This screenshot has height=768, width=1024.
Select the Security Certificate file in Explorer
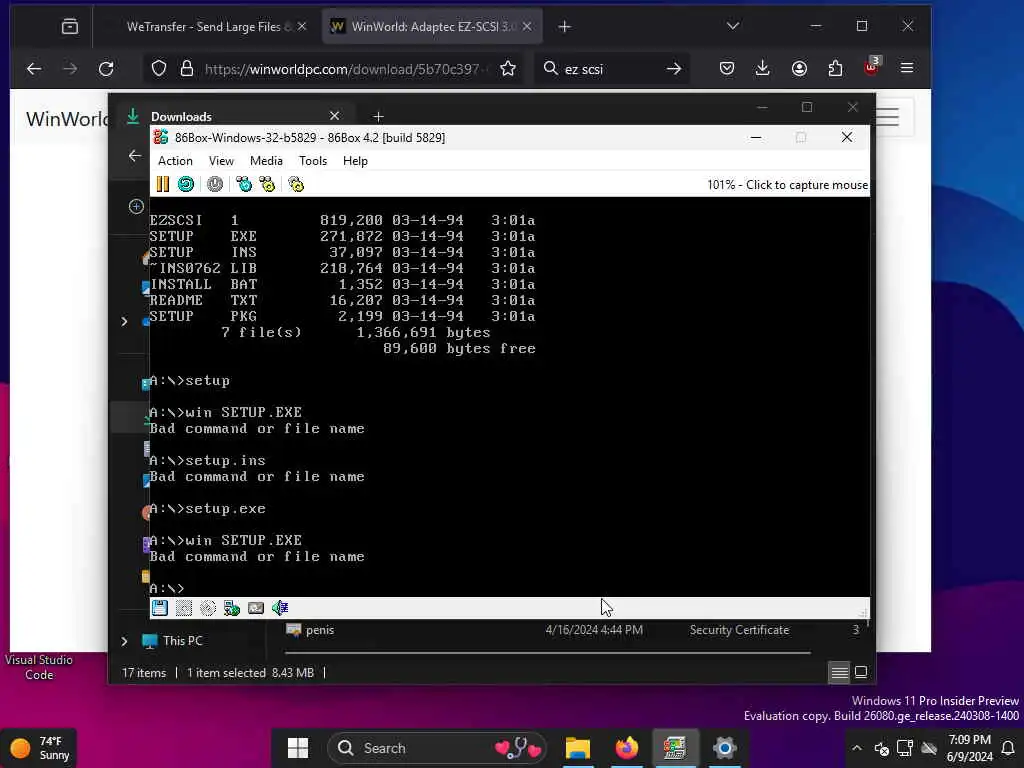point(571,630)
